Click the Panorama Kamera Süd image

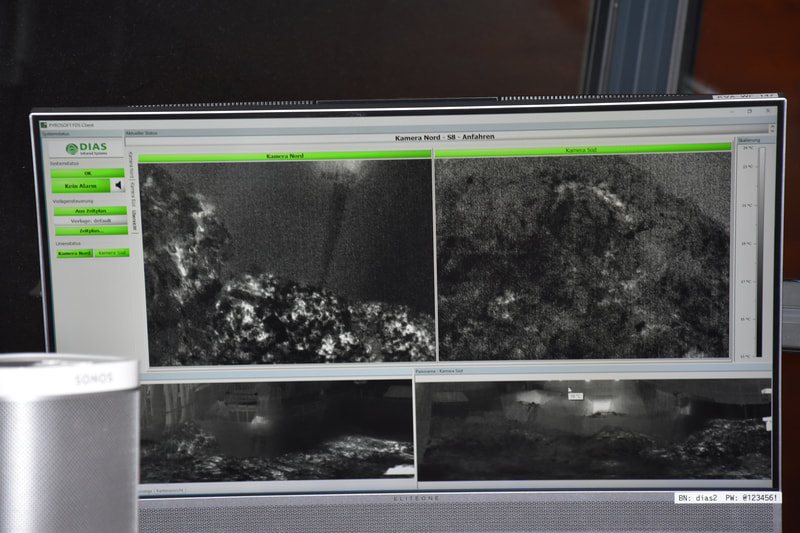coord(594,429)
